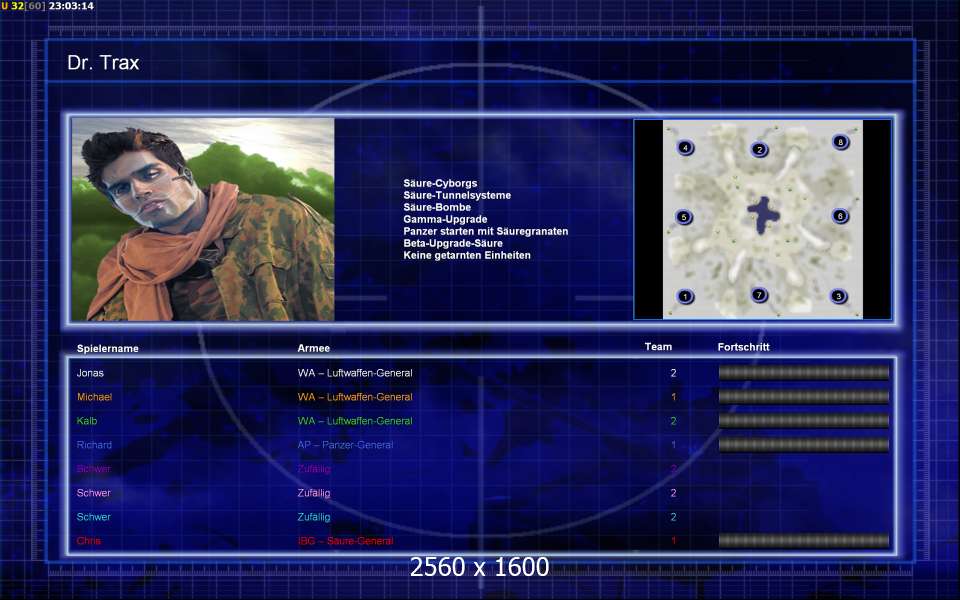The height and width of the screenshot is (600, 960).
Task: Click the cross-shaped lake at map center
Action: coord(763,214)
